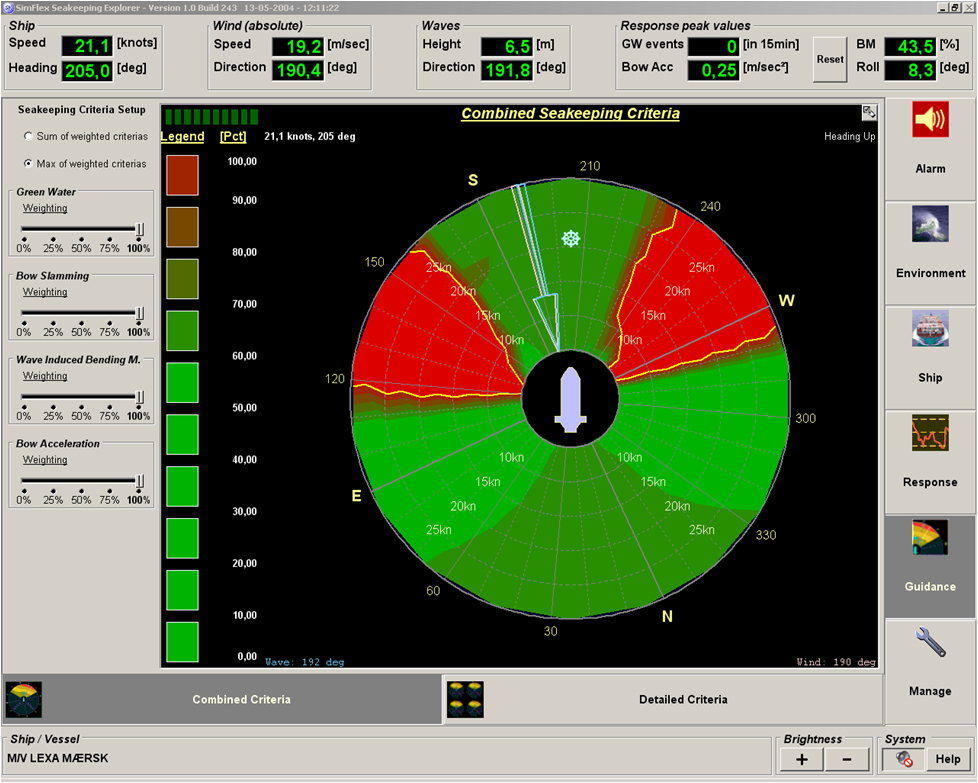Click the ship symbol in plot center
The width and height of the screenshot is (978, 783).
(x=570, y=399)
